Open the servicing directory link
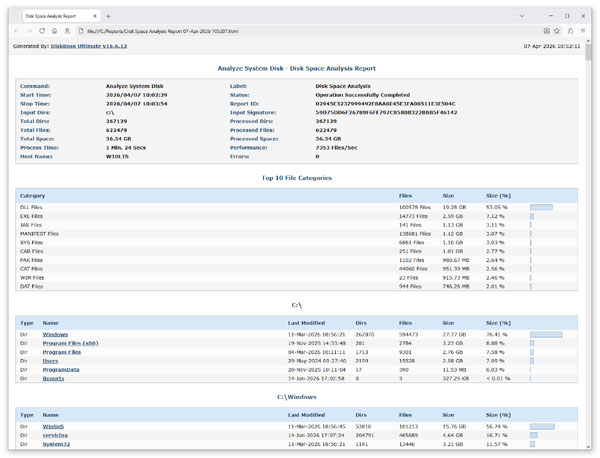This screenshot has width=600, height=458. click(x=55, y=435)
